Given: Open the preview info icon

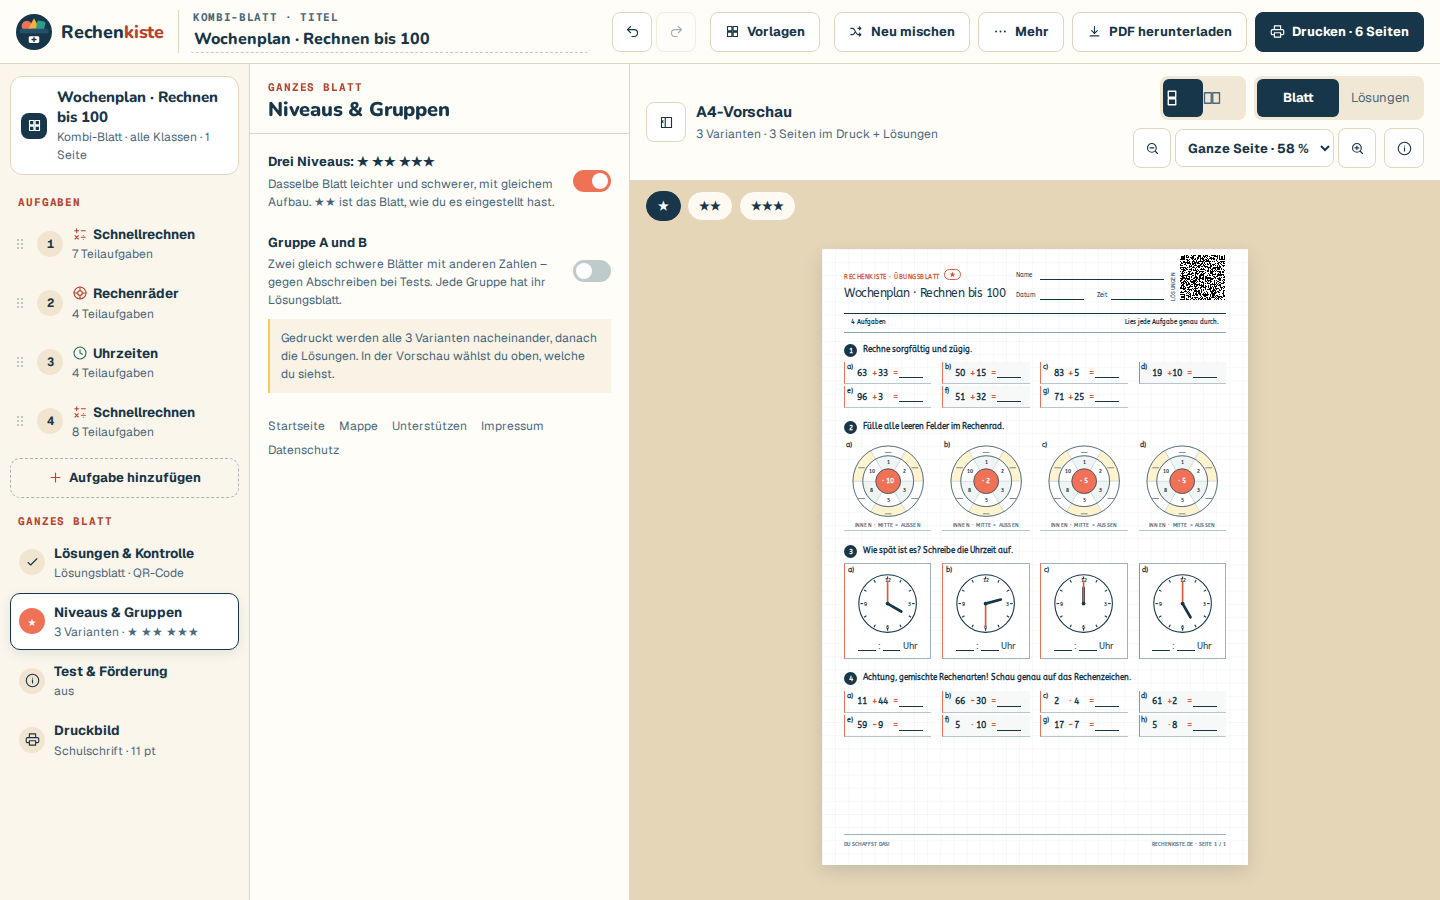Looking at the screenshot, I should point(1404,148).
